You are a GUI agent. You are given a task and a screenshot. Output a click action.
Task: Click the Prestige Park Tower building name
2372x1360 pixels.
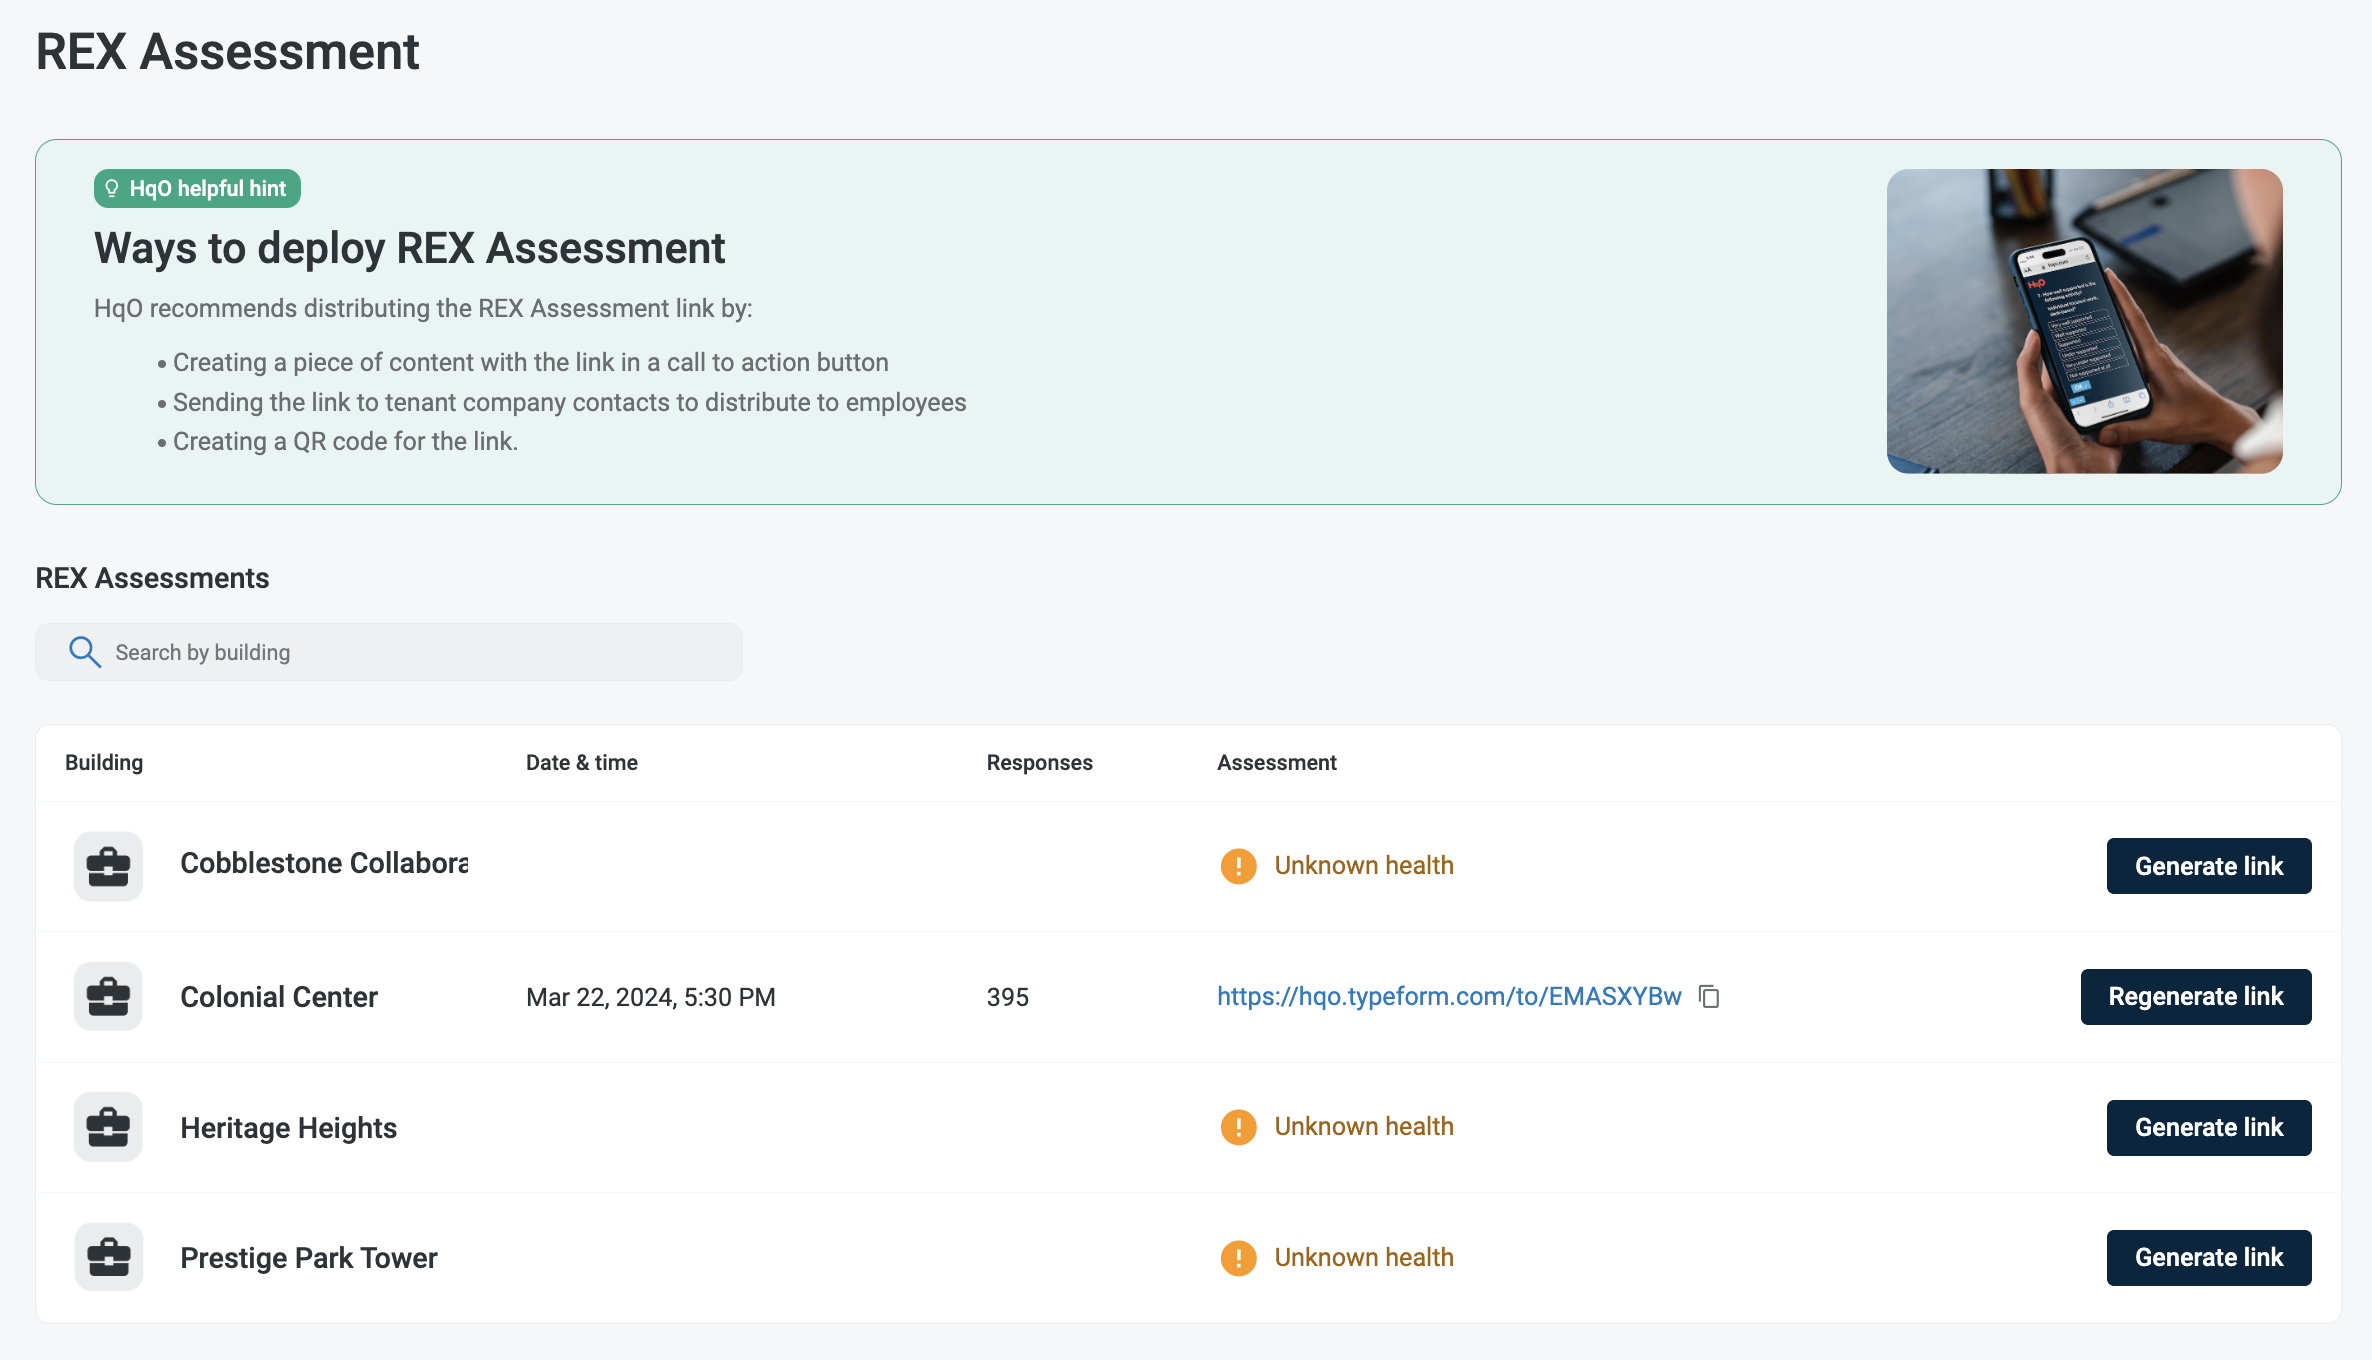309,1258
